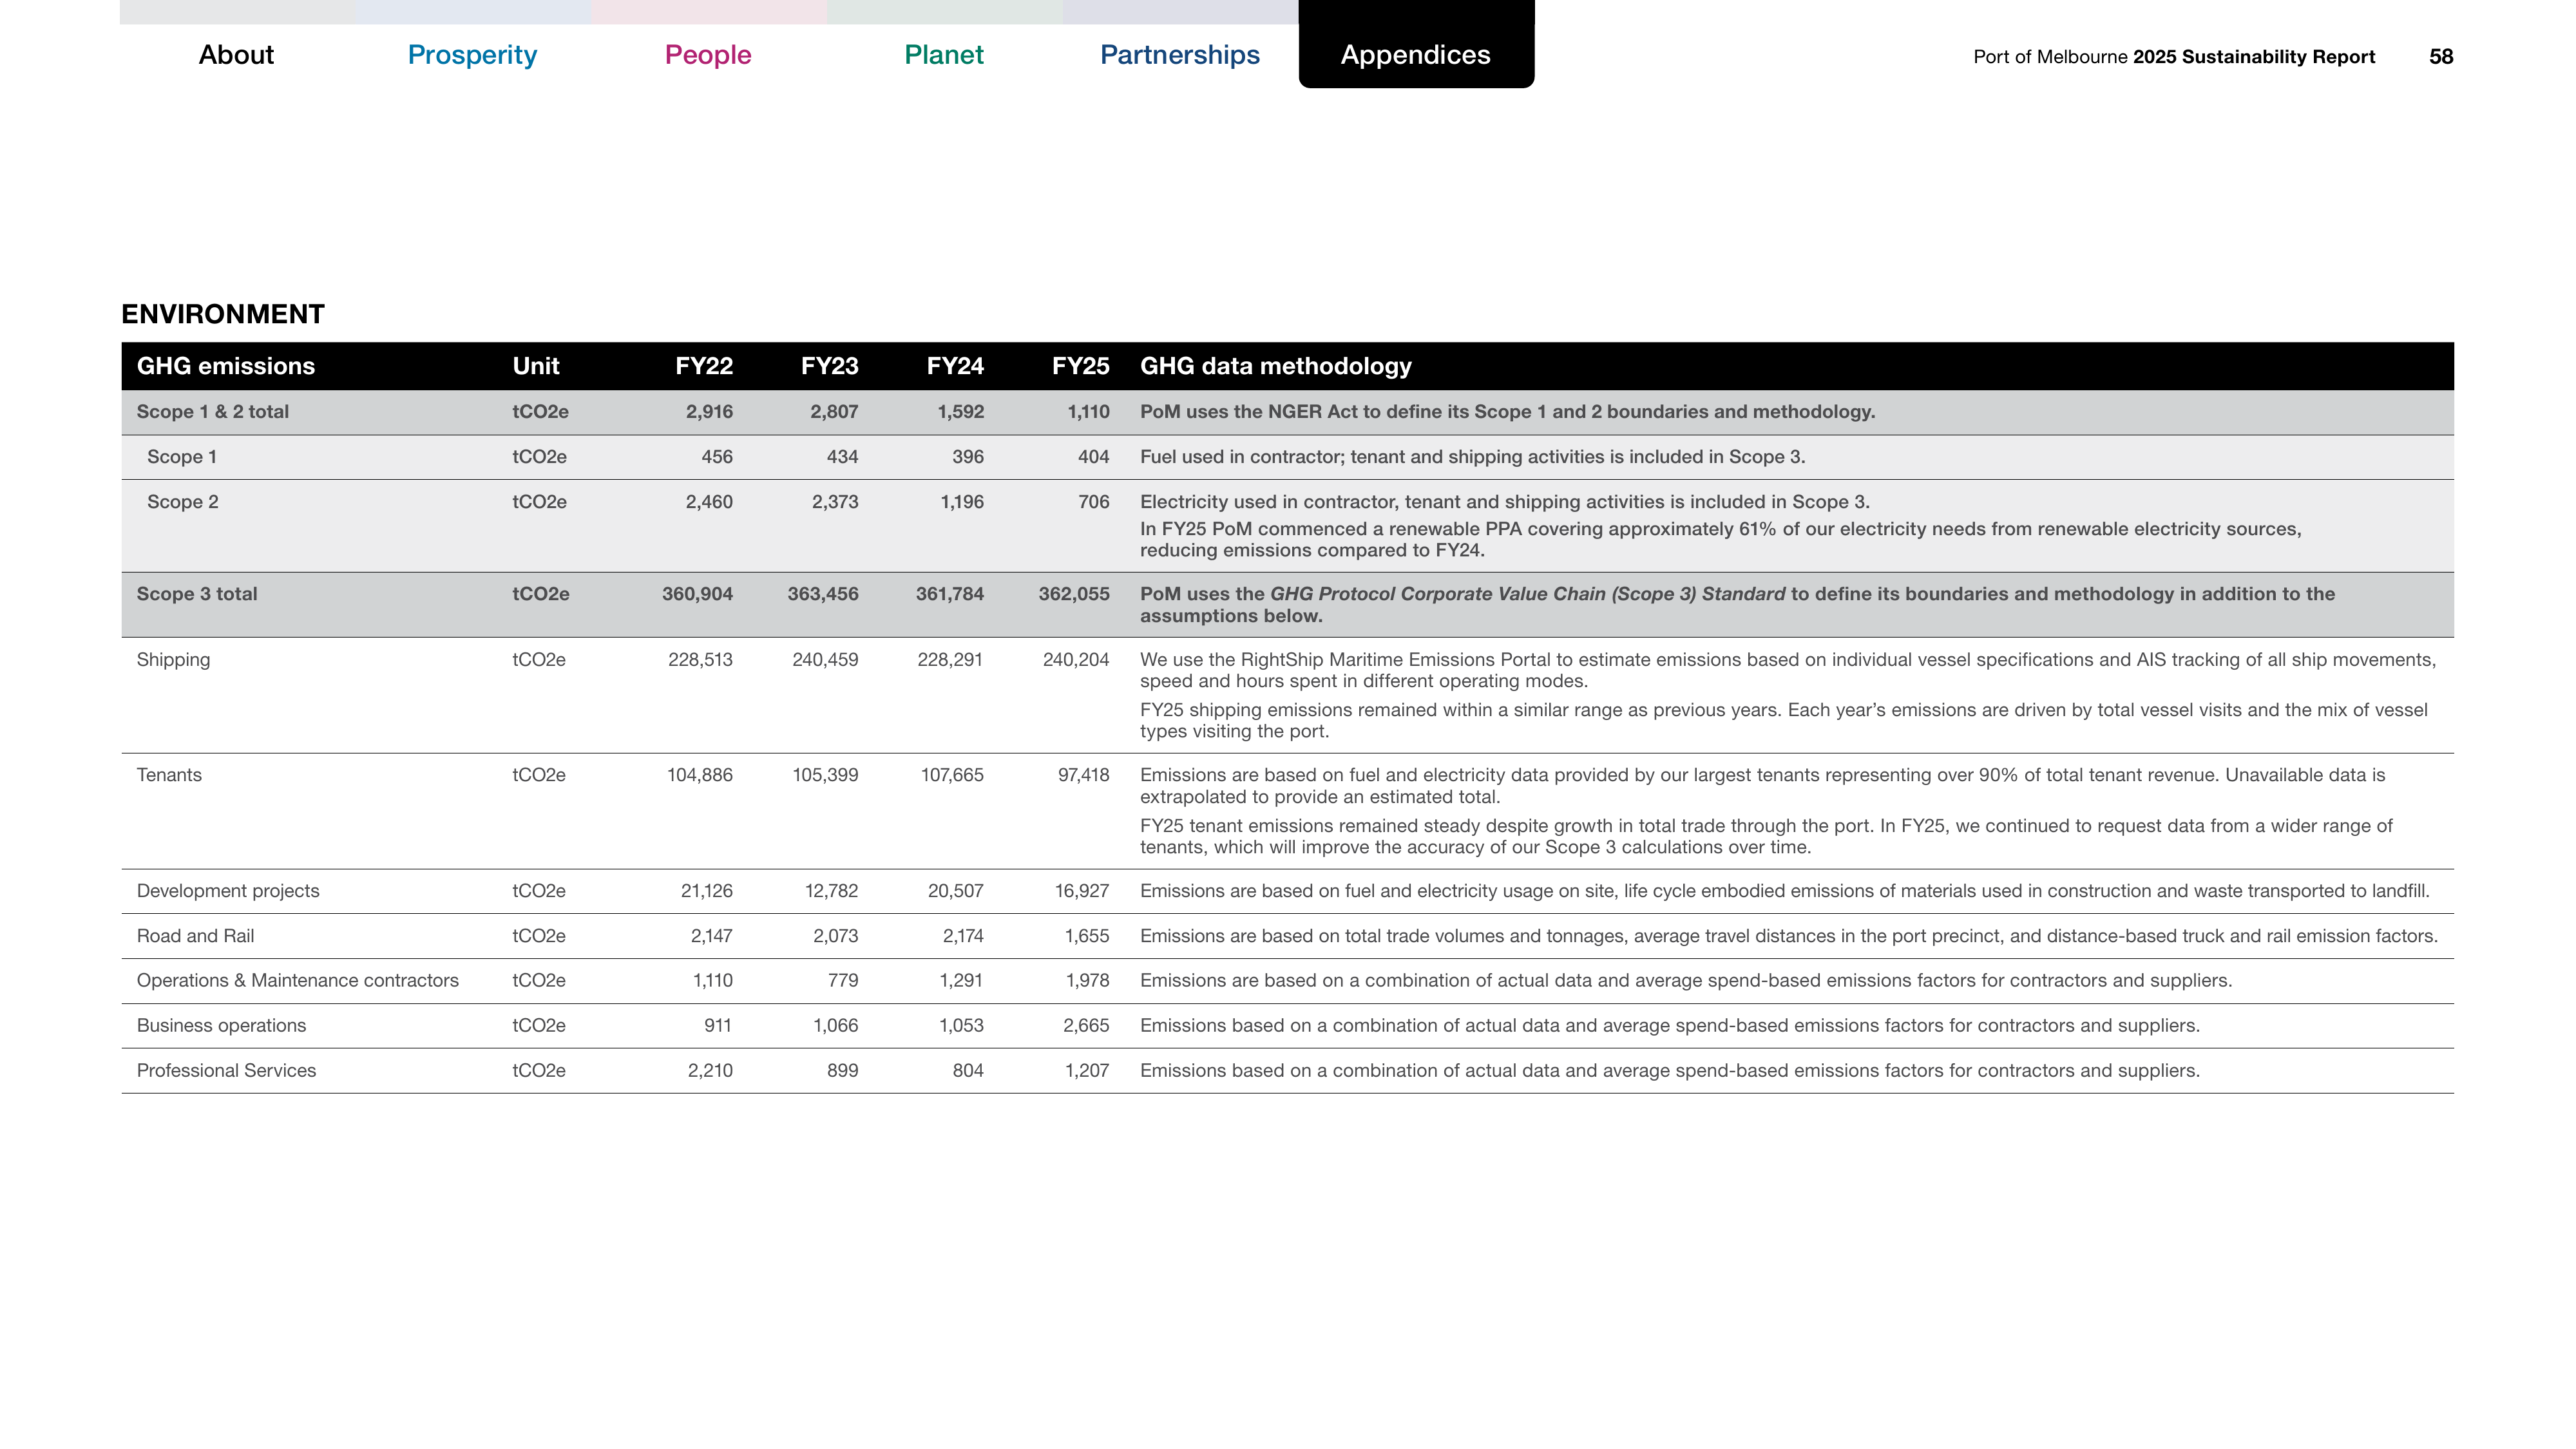Click Operations & Maintenance FY23 value 779
Image resolution: width=2576 pixels, height=1449 pixels.
tap(843, 981)
